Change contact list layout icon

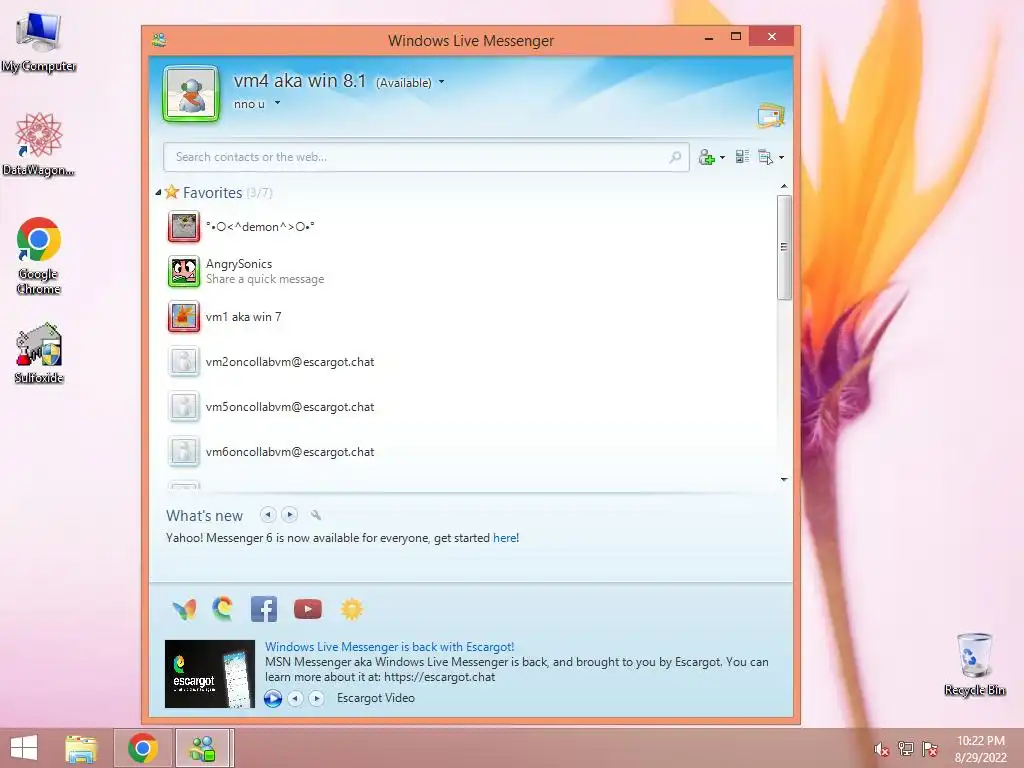(x=742, y=157)
